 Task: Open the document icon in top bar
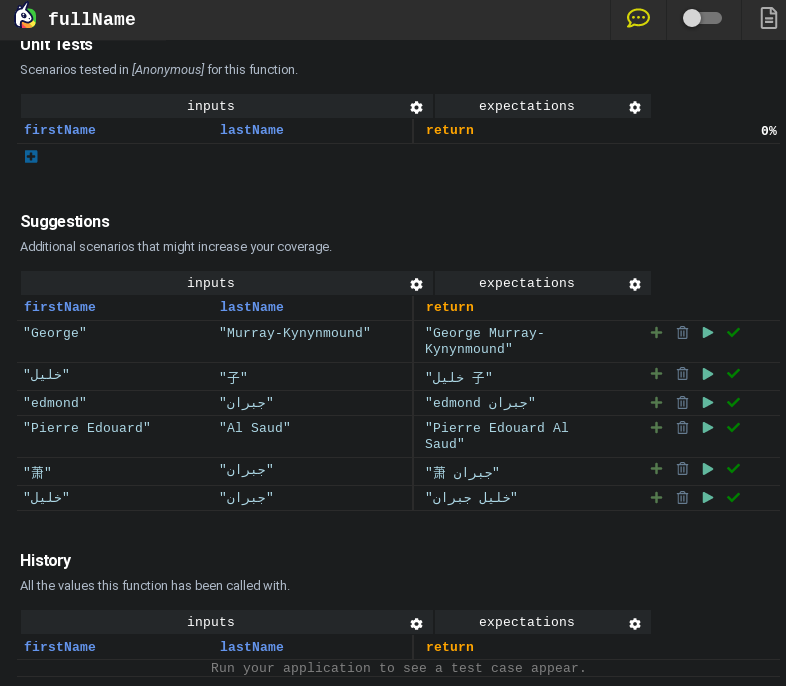tap(768, 18)
